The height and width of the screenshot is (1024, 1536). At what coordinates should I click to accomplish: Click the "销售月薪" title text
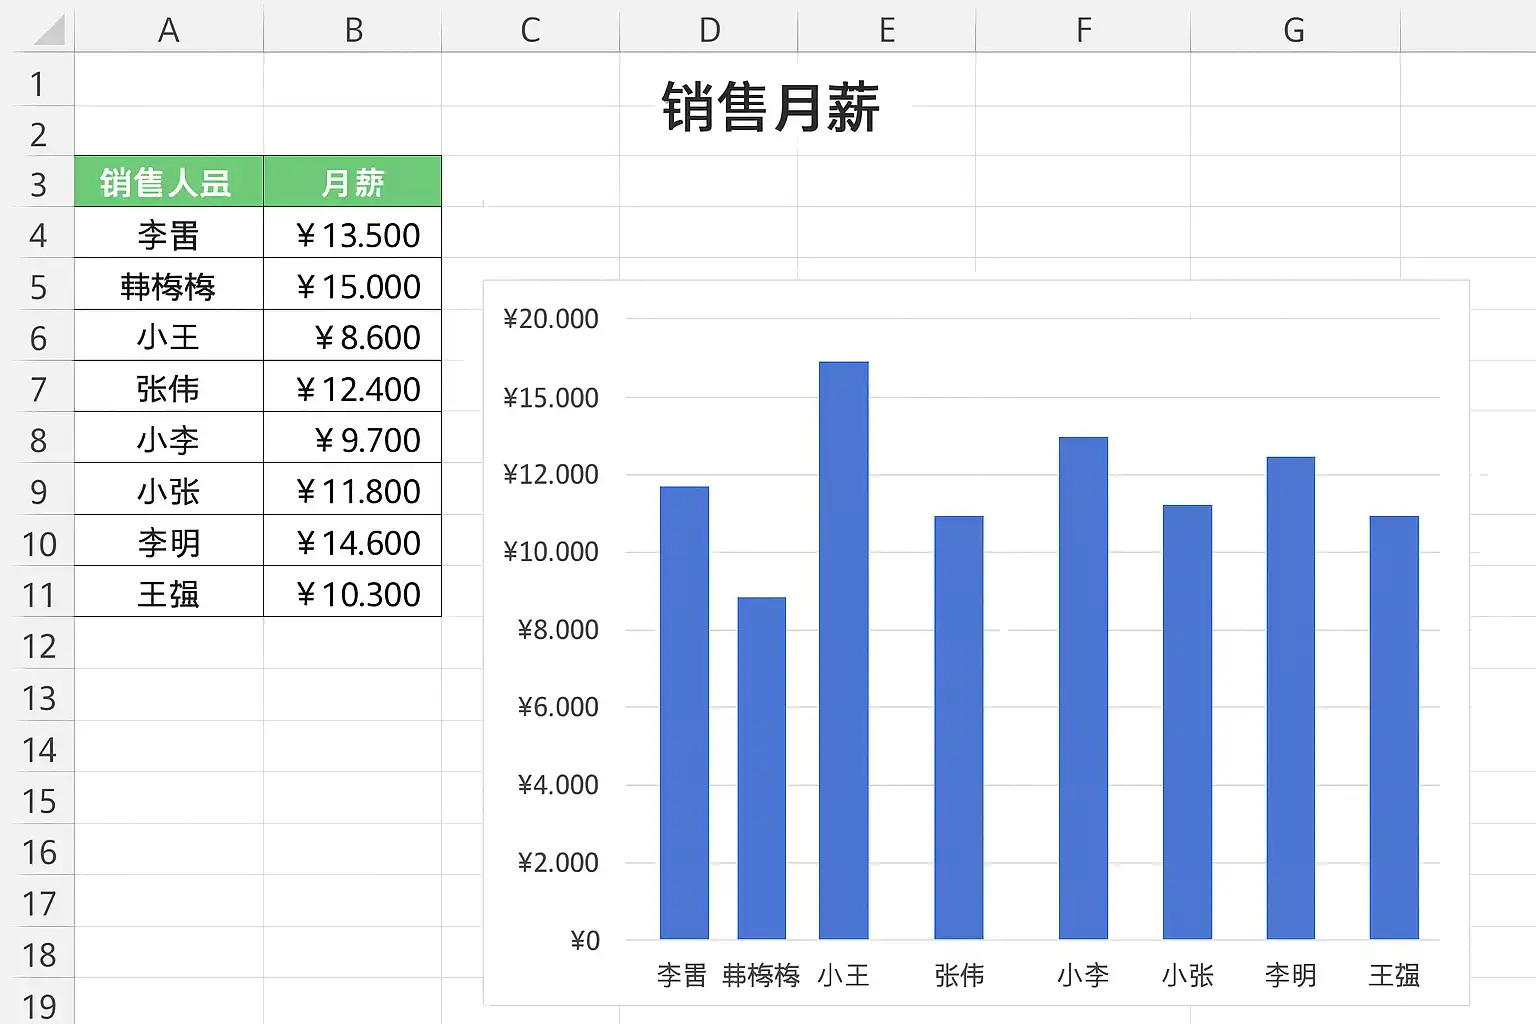click(x=770, y=107)
